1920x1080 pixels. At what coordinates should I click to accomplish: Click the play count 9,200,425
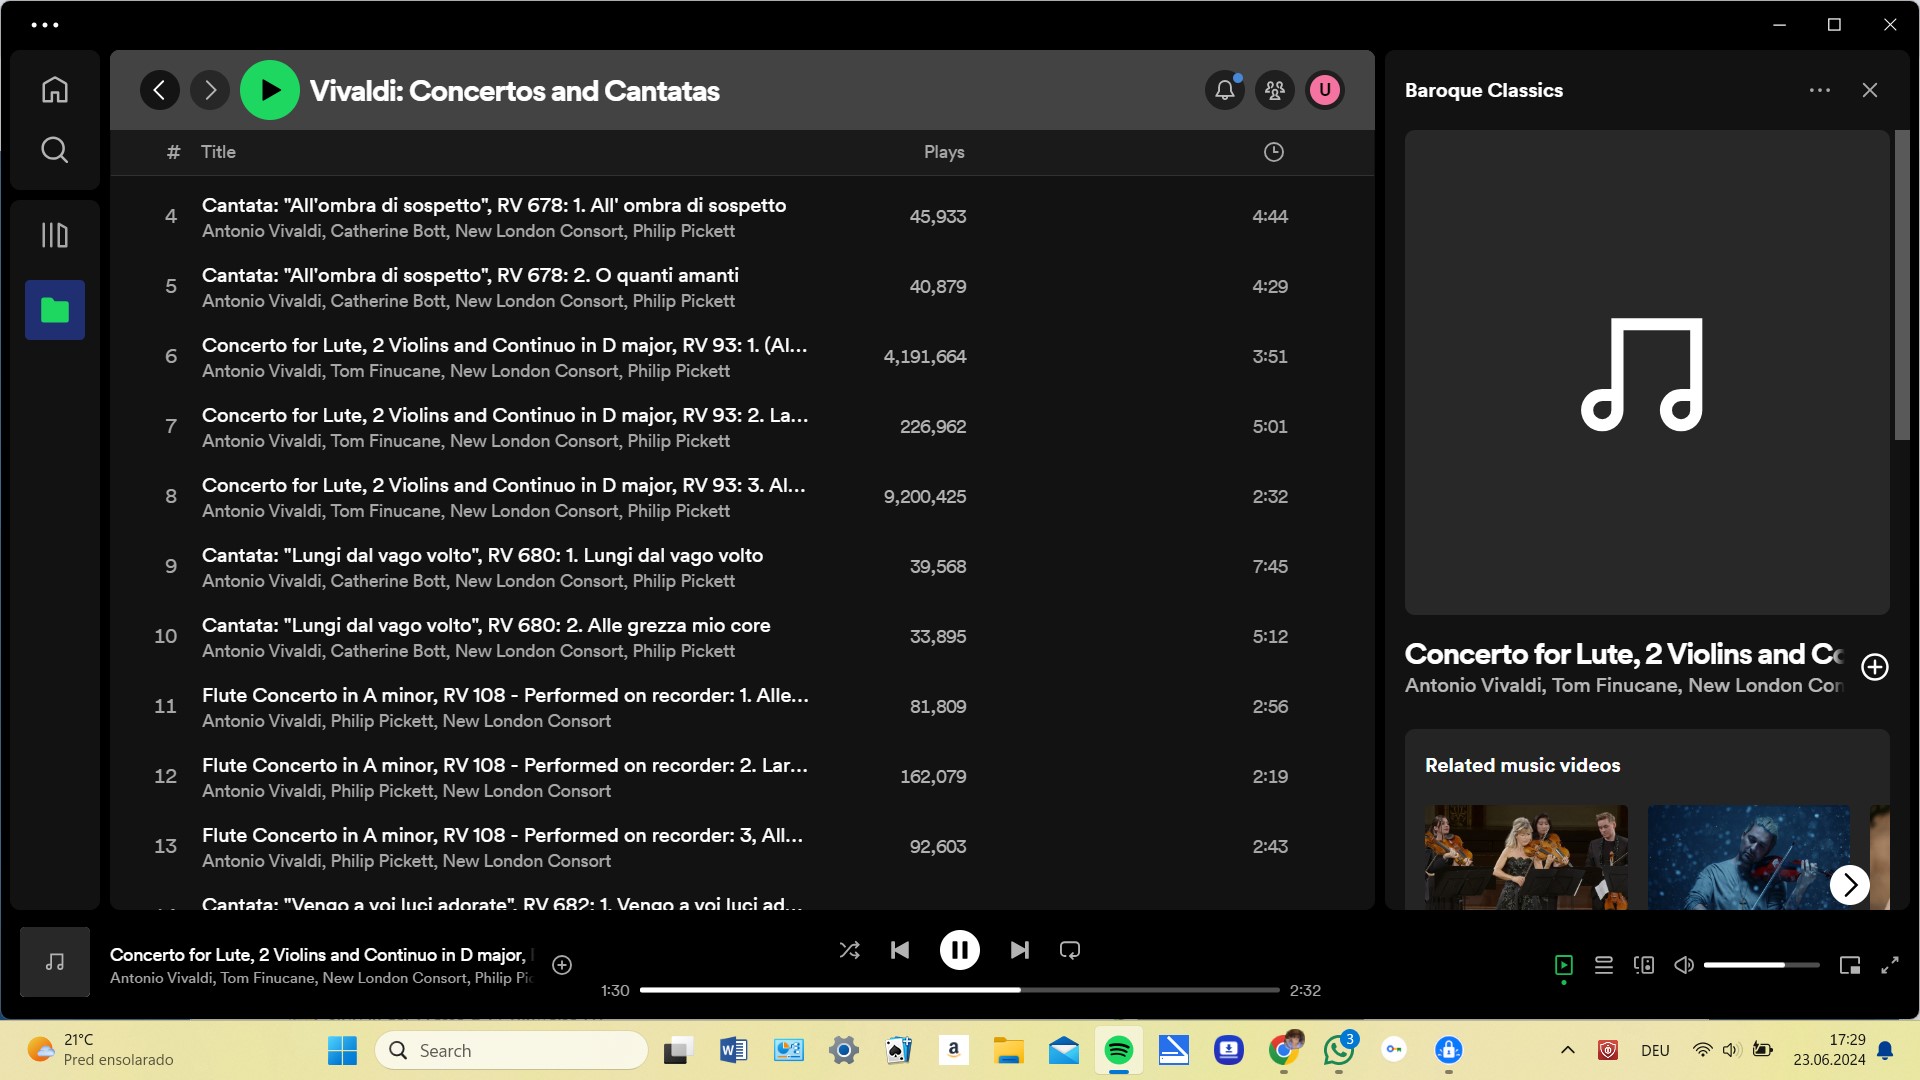(x=925, y=497)
